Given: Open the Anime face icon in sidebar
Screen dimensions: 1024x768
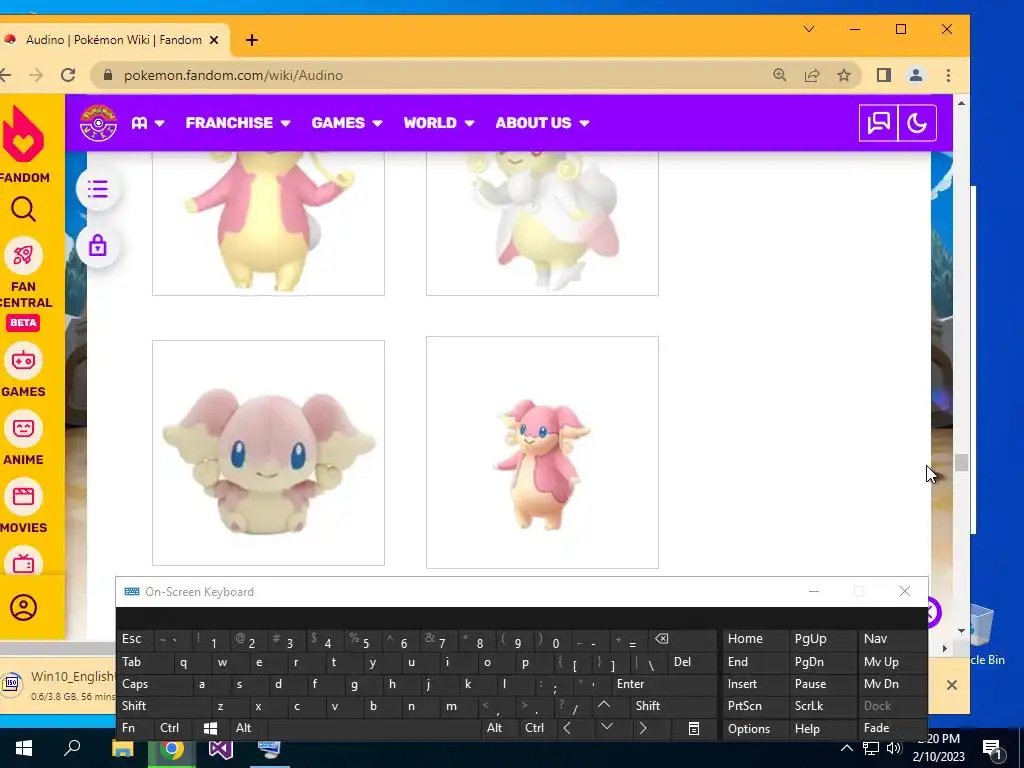Looking at the screenshot, I should click(x=23, y=428).
